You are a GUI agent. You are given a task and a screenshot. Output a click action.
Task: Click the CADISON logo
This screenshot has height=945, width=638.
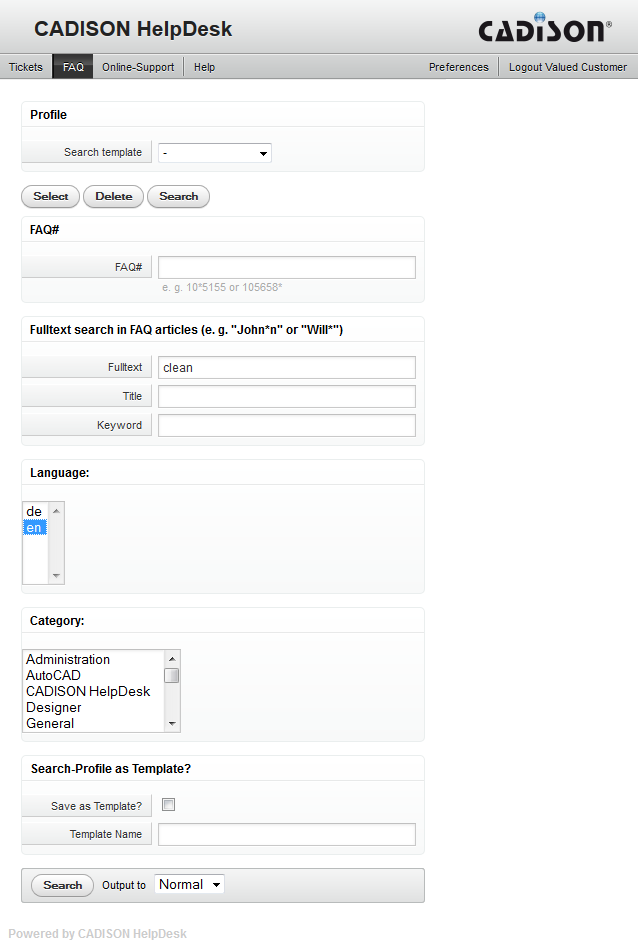tap(545, 28)
